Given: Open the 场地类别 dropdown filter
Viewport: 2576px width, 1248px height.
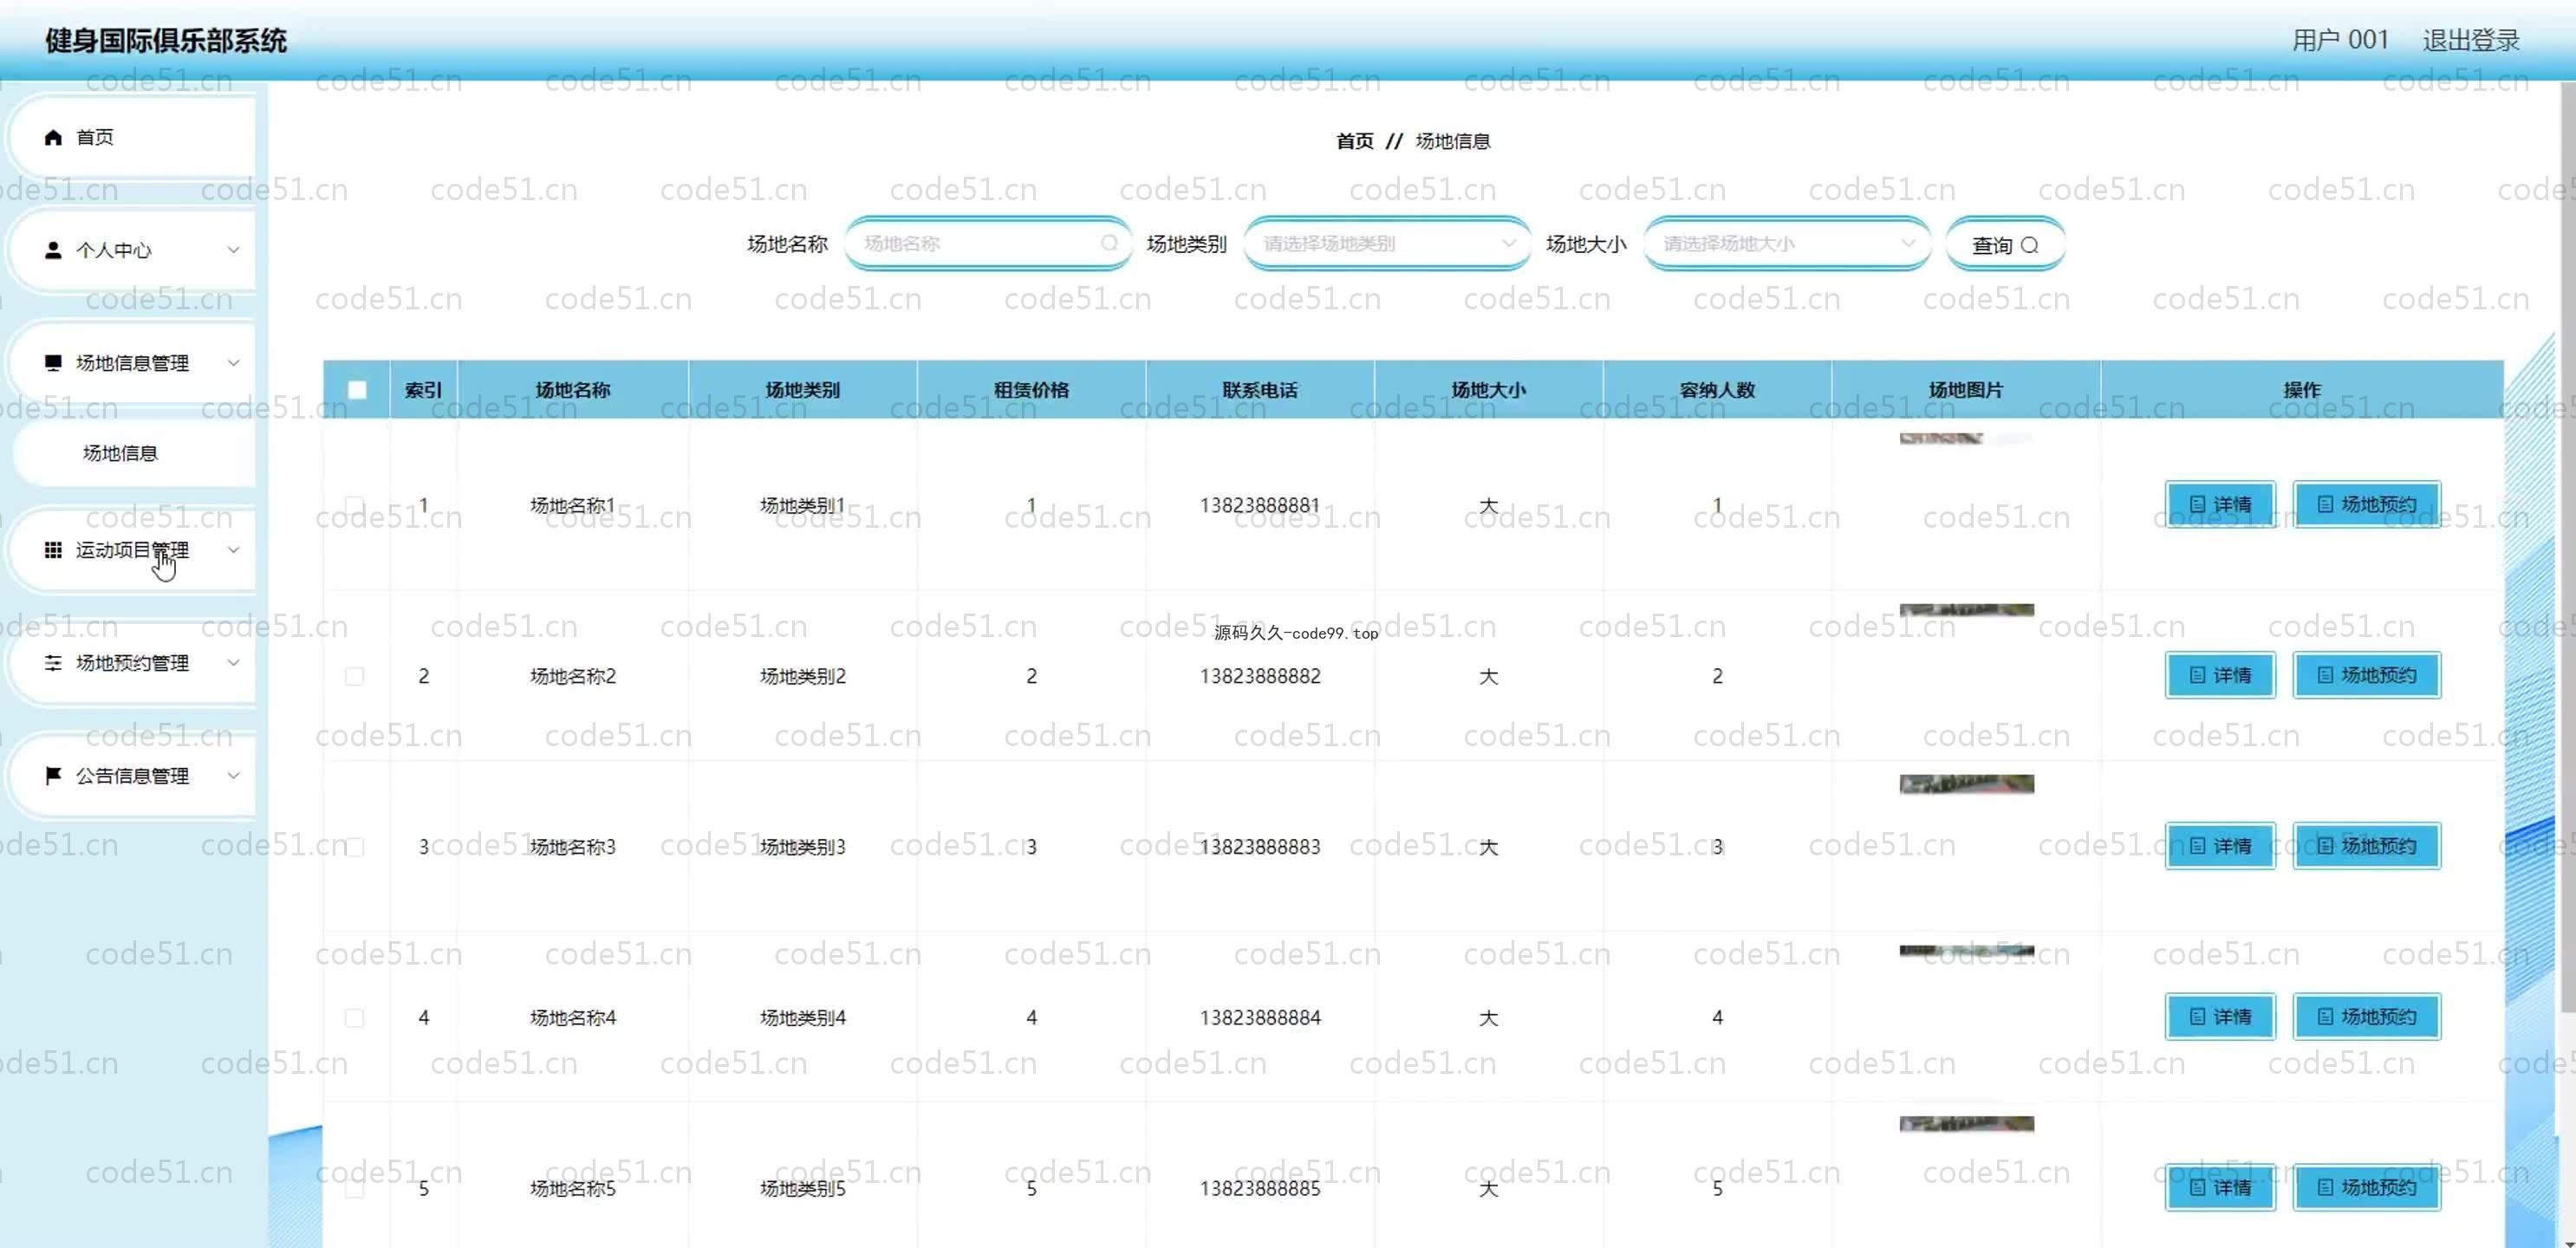Looking at the screenshot, I should [1387, 243].
